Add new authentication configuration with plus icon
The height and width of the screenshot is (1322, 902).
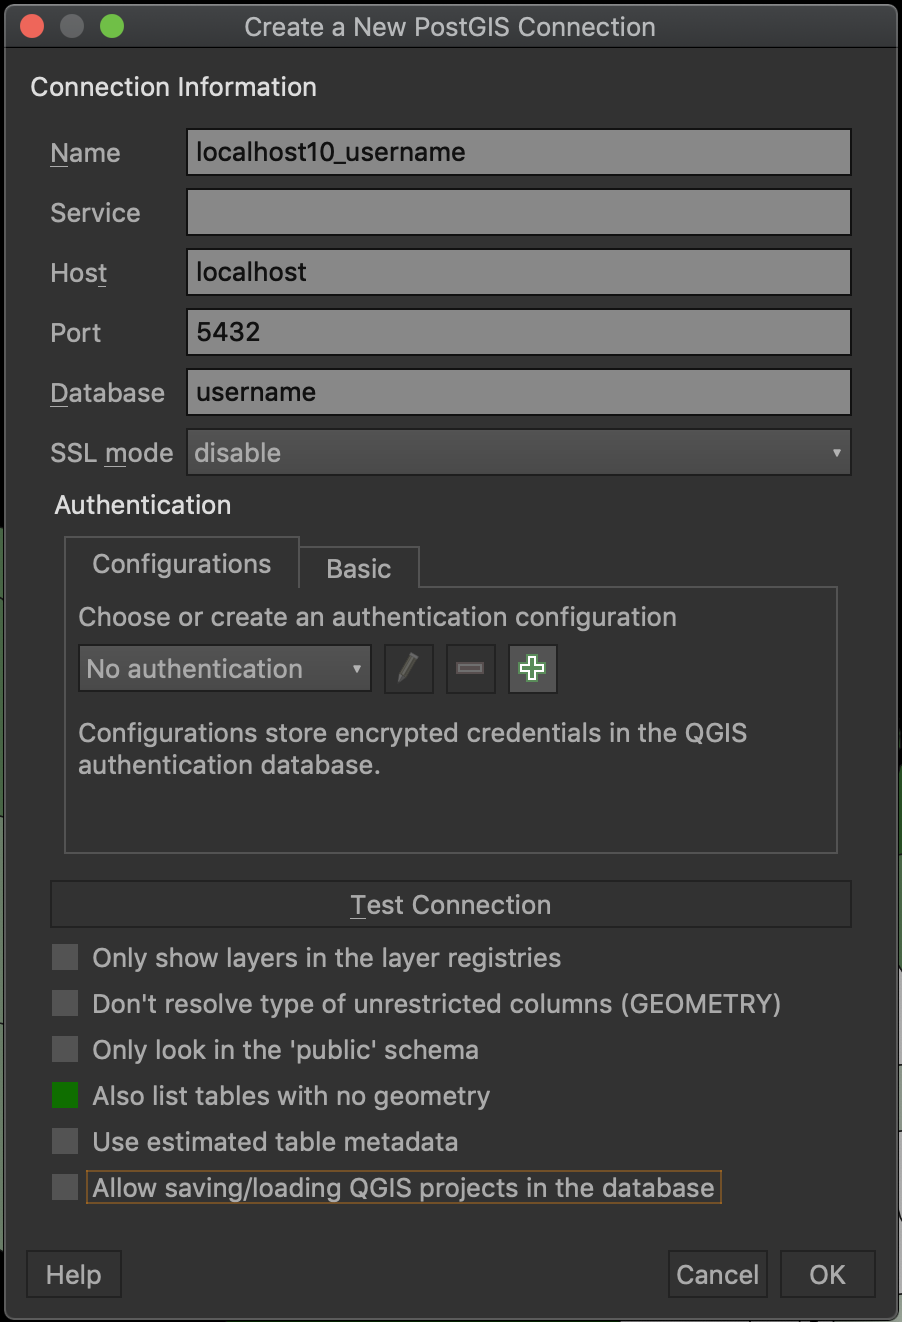[x=532, y=669]
